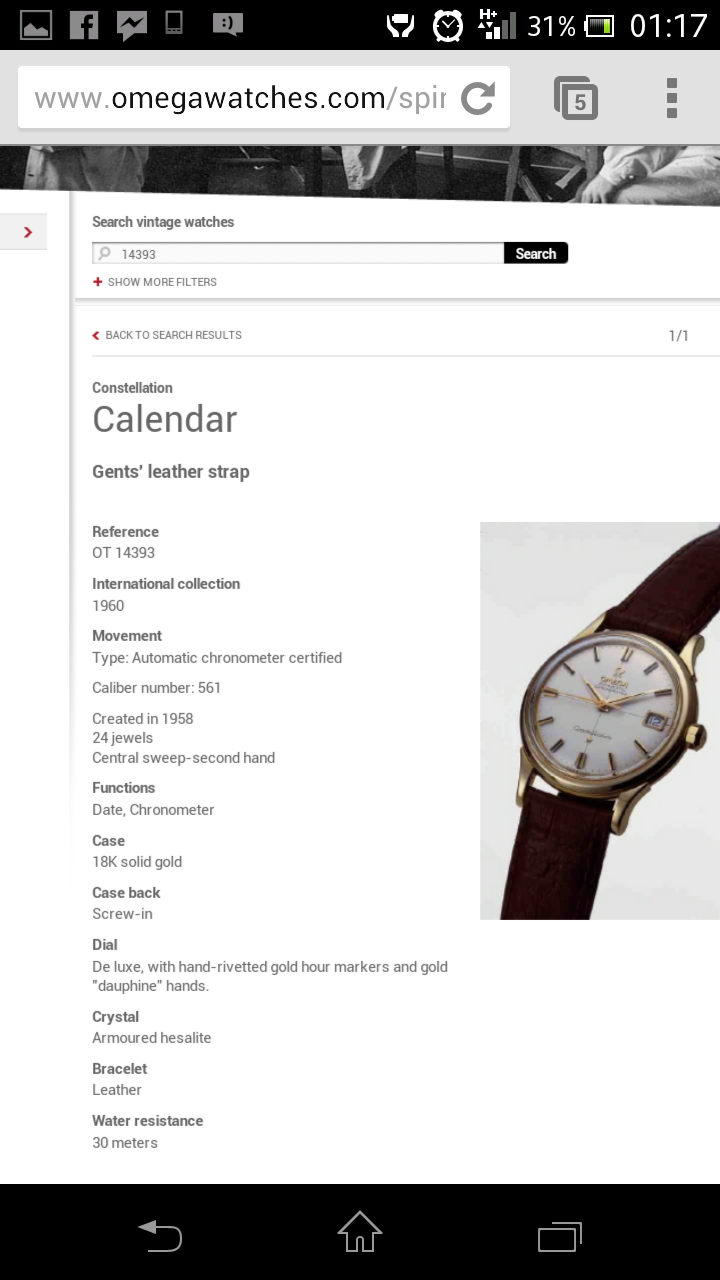Go back via BACK TO SEARCH RESULTS
720x1280 pixels.
(x=167, y=335)
